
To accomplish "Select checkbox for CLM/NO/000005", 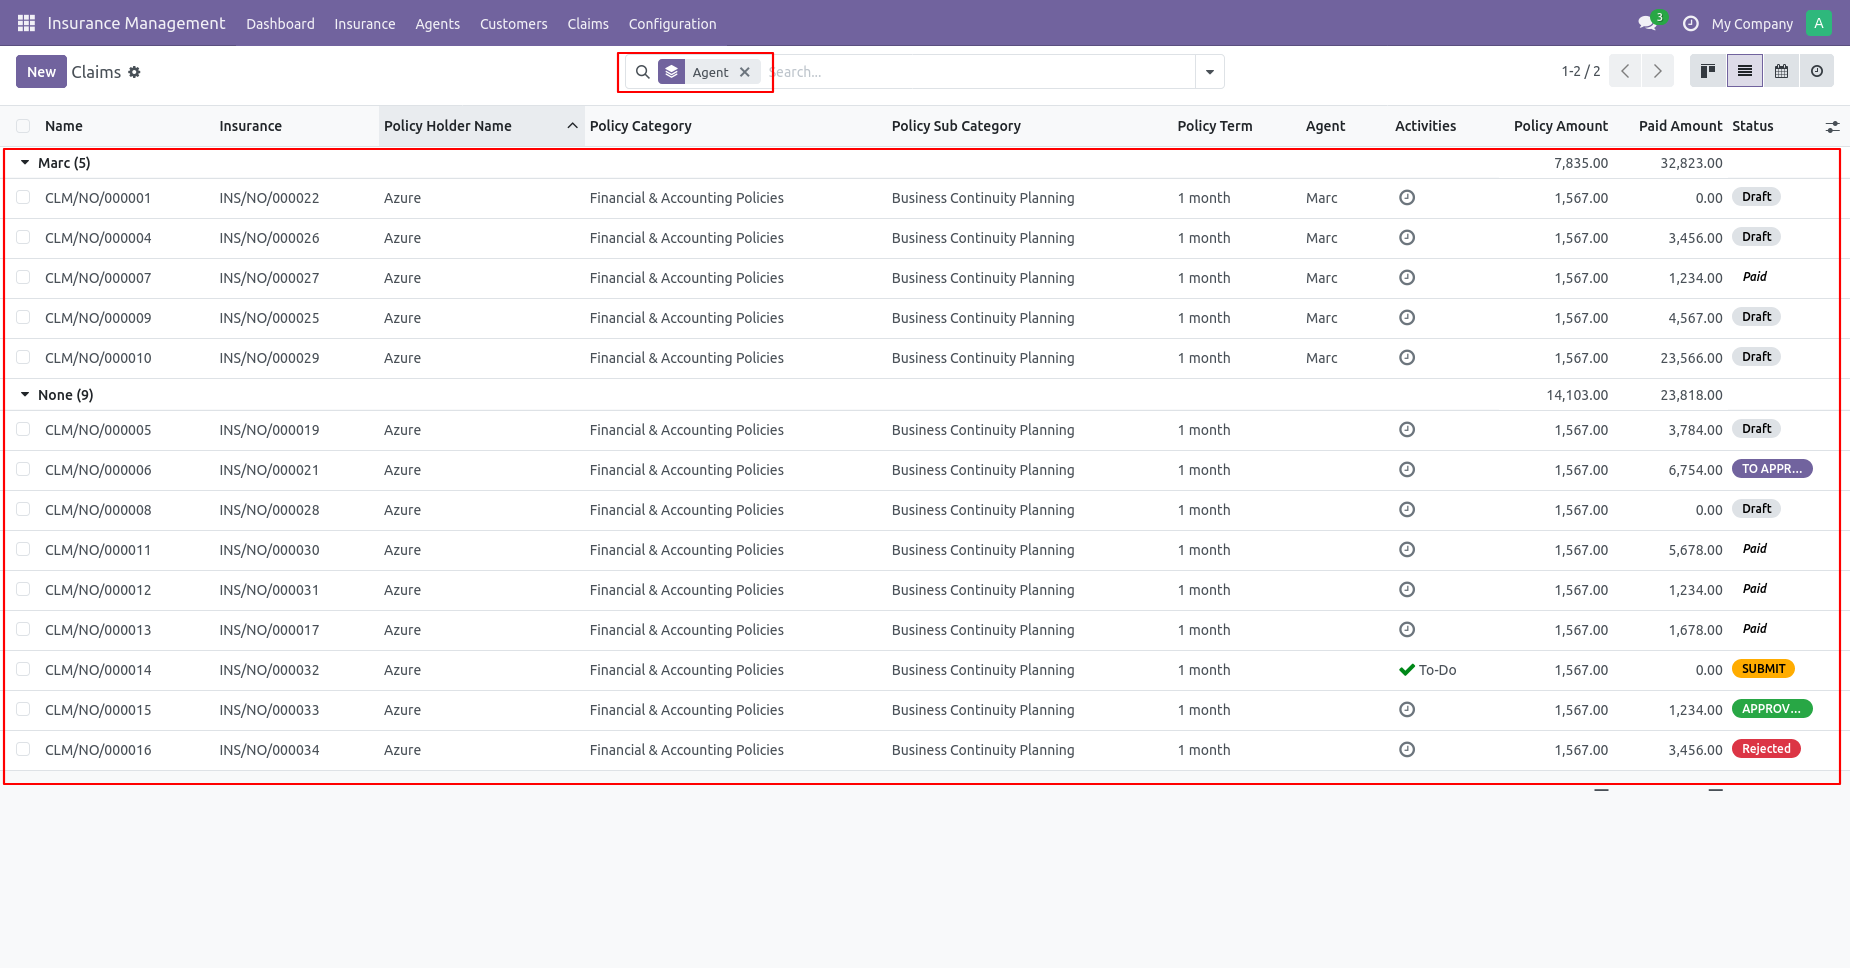I will 23,430.
